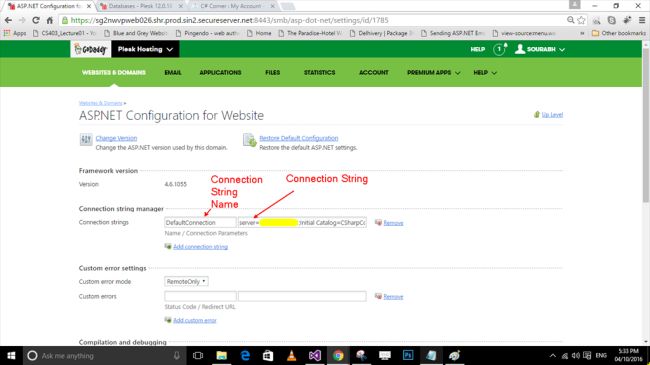The width and height of the screenshot is (650, 365).
Task: Open The Paradise-Hotel bookmark
Action: [x=310, y=33]
